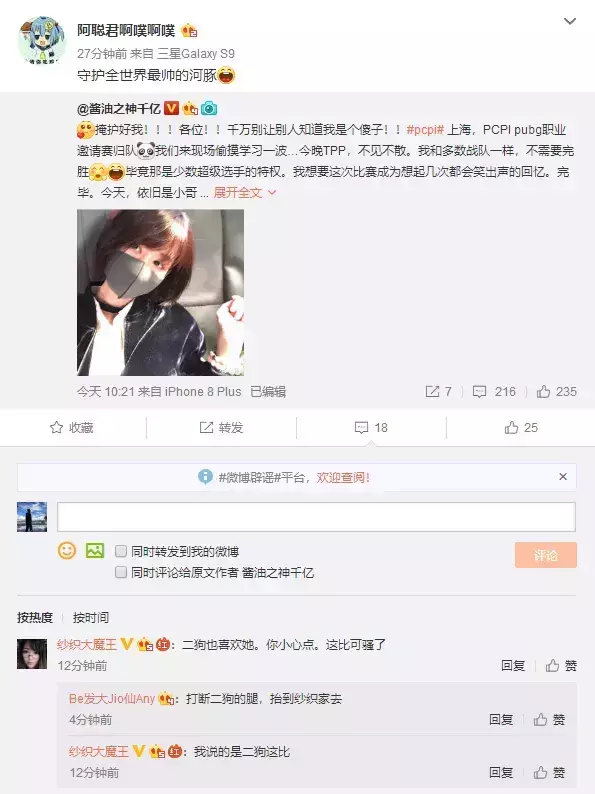The height and width of the screenshot is (794, 595).
Task: Add this post to 收藏 favorites
Action: click(x=71, y=428)
